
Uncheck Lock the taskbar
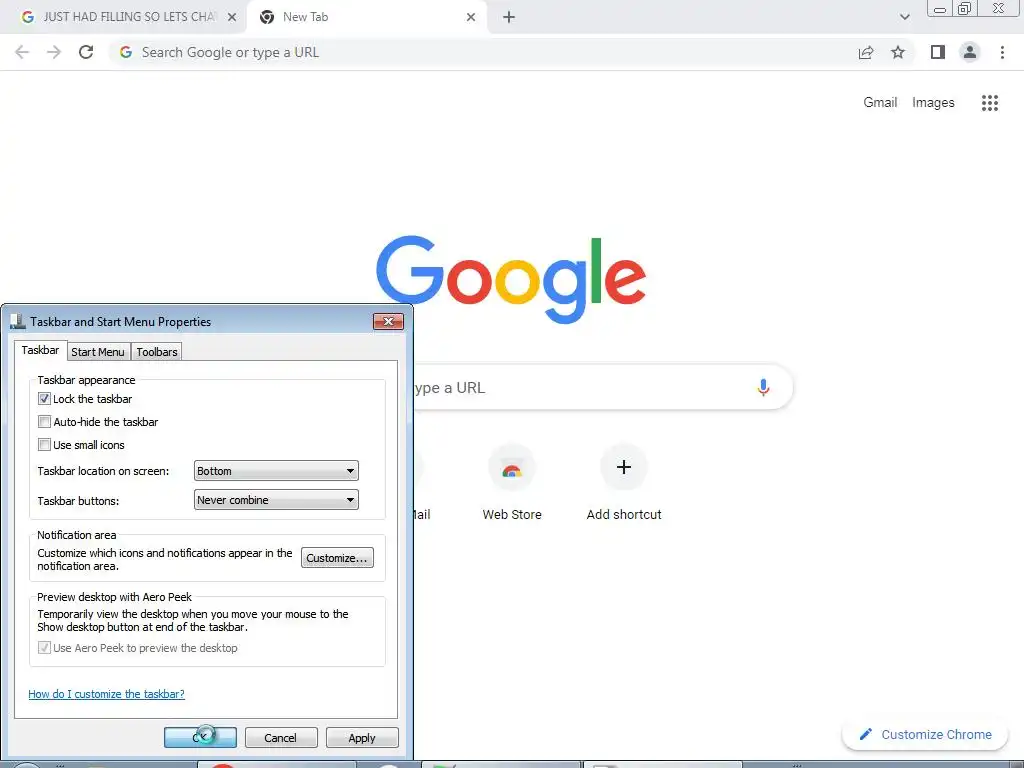44,398
